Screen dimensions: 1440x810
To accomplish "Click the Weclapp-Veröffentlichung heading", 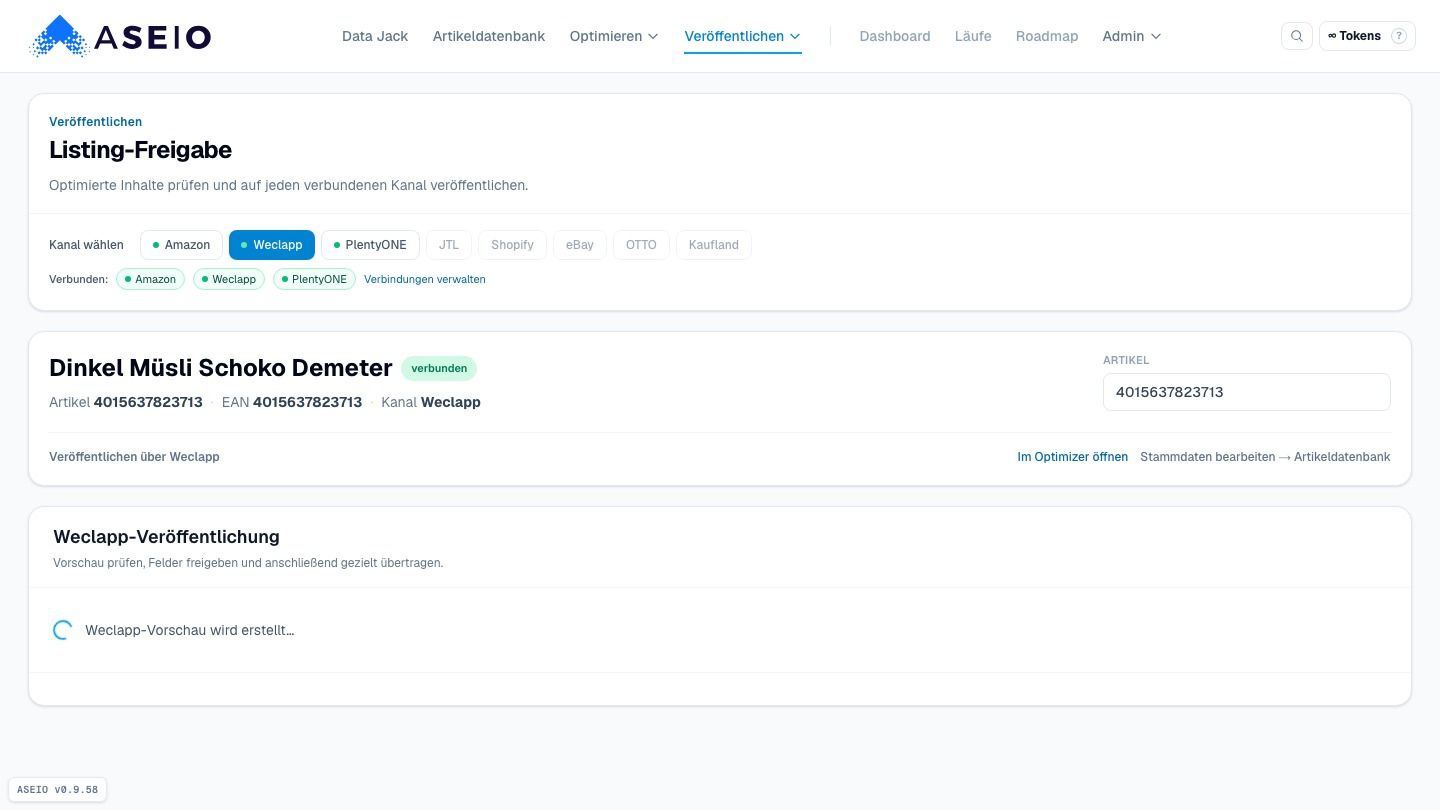I will tap(166, 537).
